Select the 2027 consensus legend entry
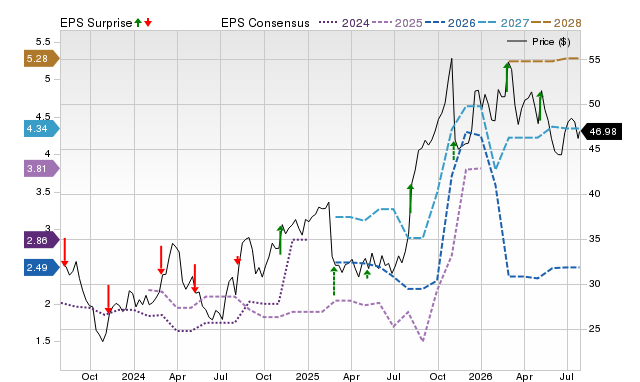The height and width of the screenshot is (382, 640). (503, 23)
